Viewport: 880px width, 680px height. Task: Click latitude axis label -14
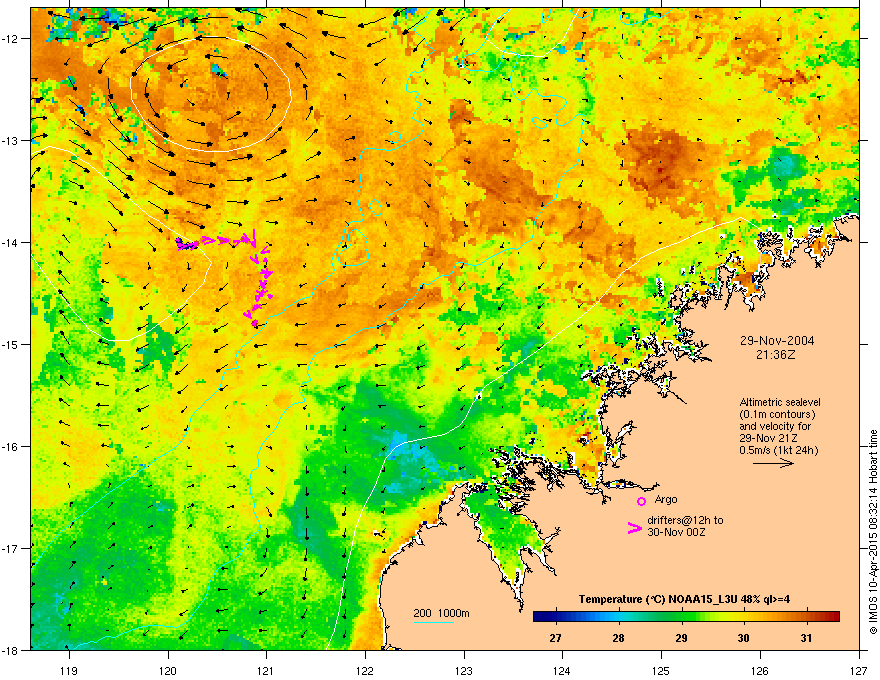pyautogui.click(x=10, y=243)
